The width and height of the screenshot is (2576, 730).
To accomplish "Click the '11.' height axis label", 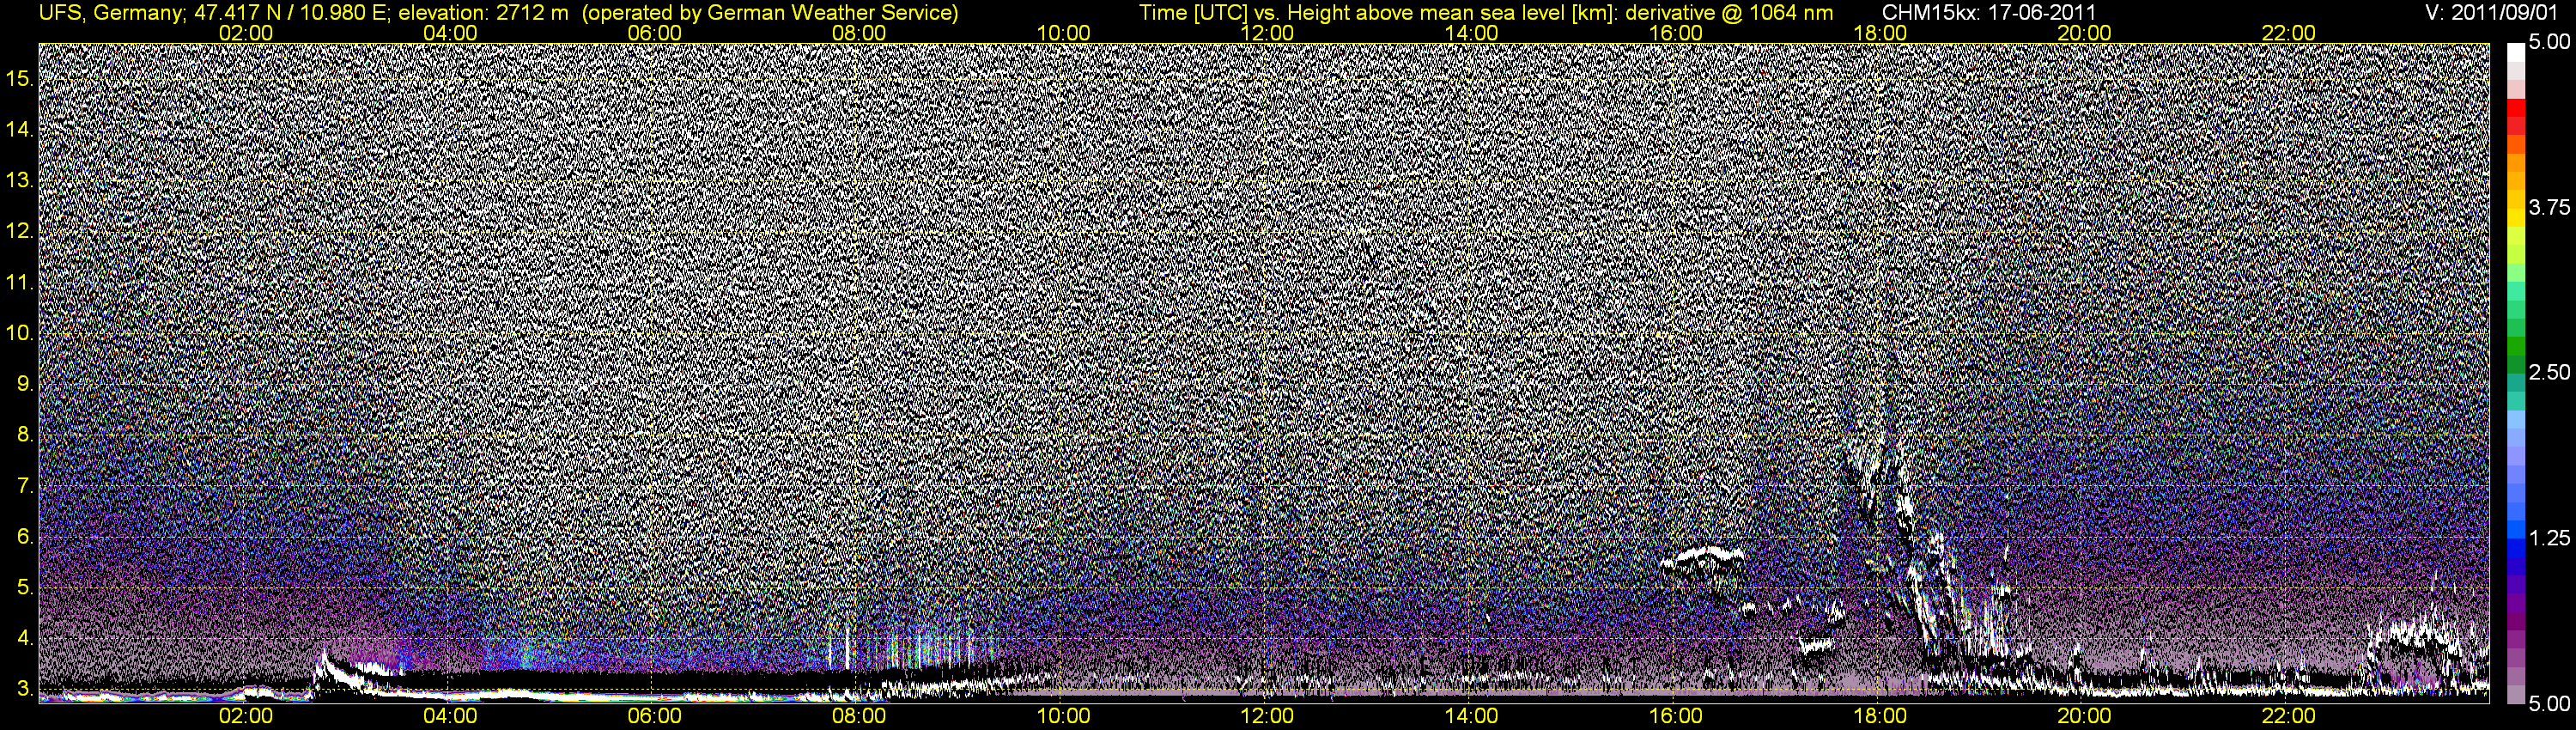I will [20, 282].
